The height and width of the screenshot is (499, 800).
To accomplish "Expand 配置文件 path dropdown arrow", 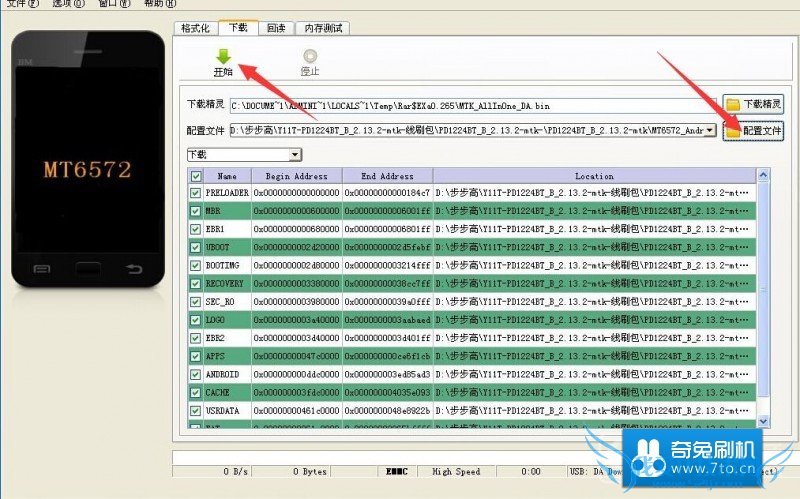I will (709, 131).
